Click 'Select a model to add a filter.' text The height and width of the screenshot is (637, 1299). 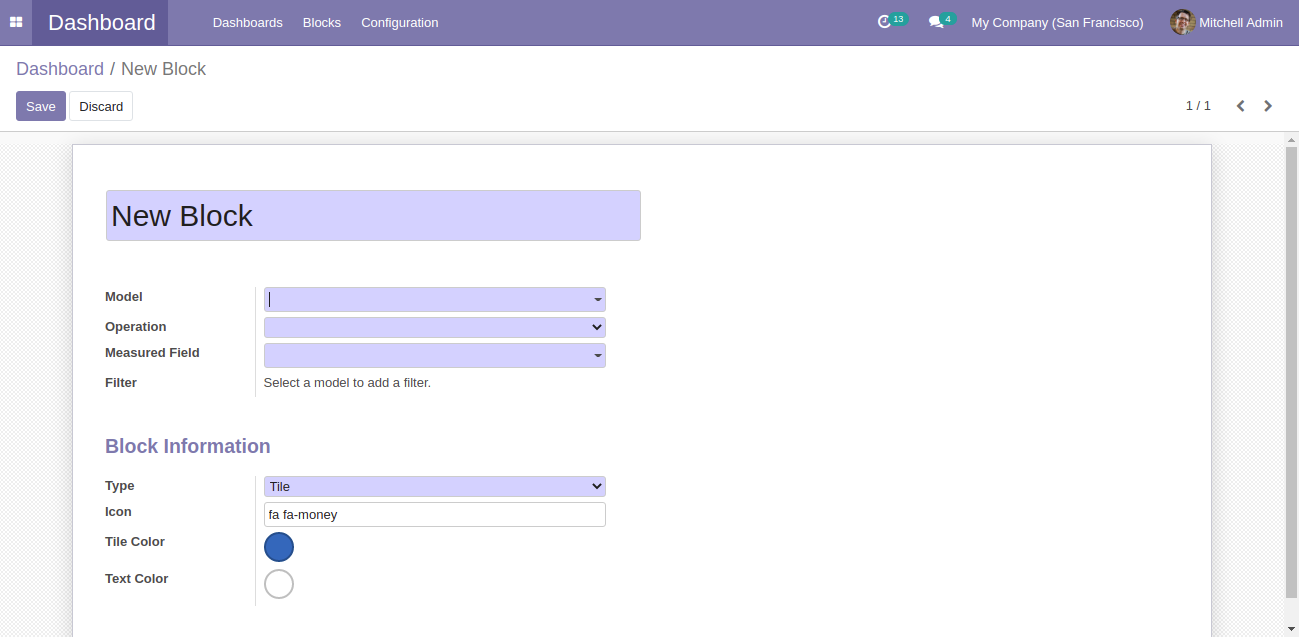click(347, 382)
